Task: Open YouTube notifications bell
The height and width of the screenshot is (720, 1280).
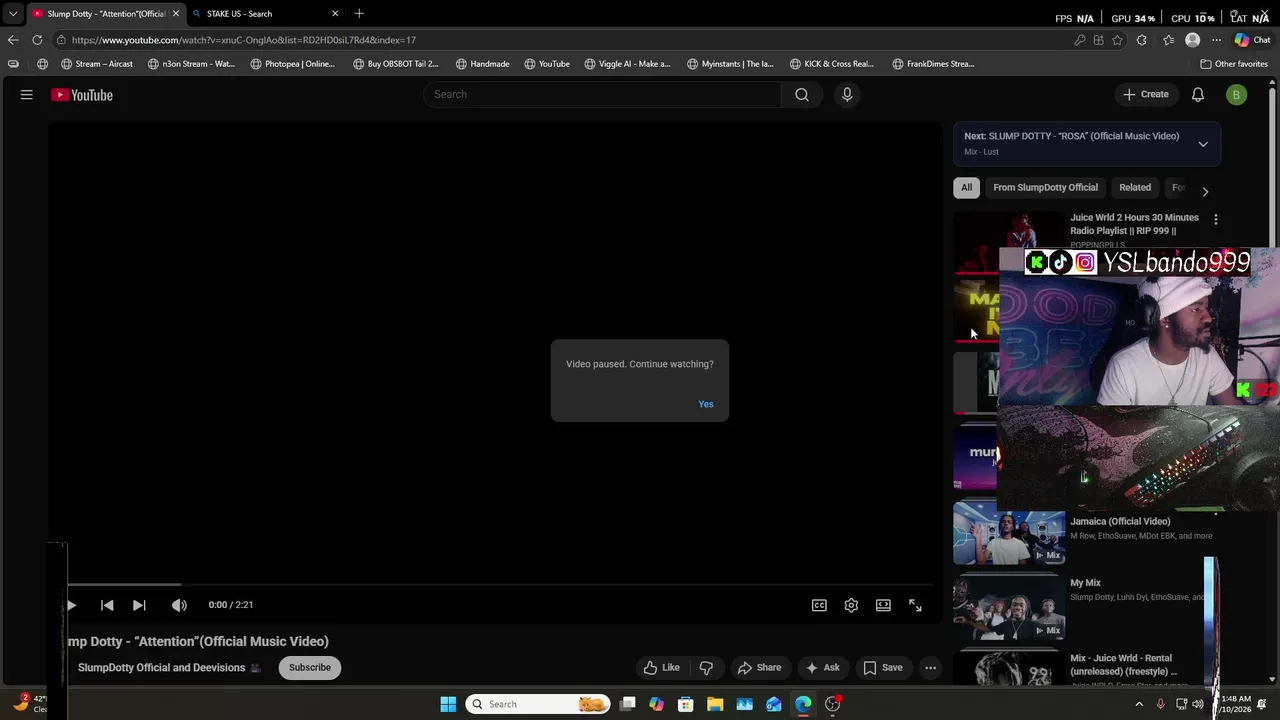Action: click(x=1197, y=95)
